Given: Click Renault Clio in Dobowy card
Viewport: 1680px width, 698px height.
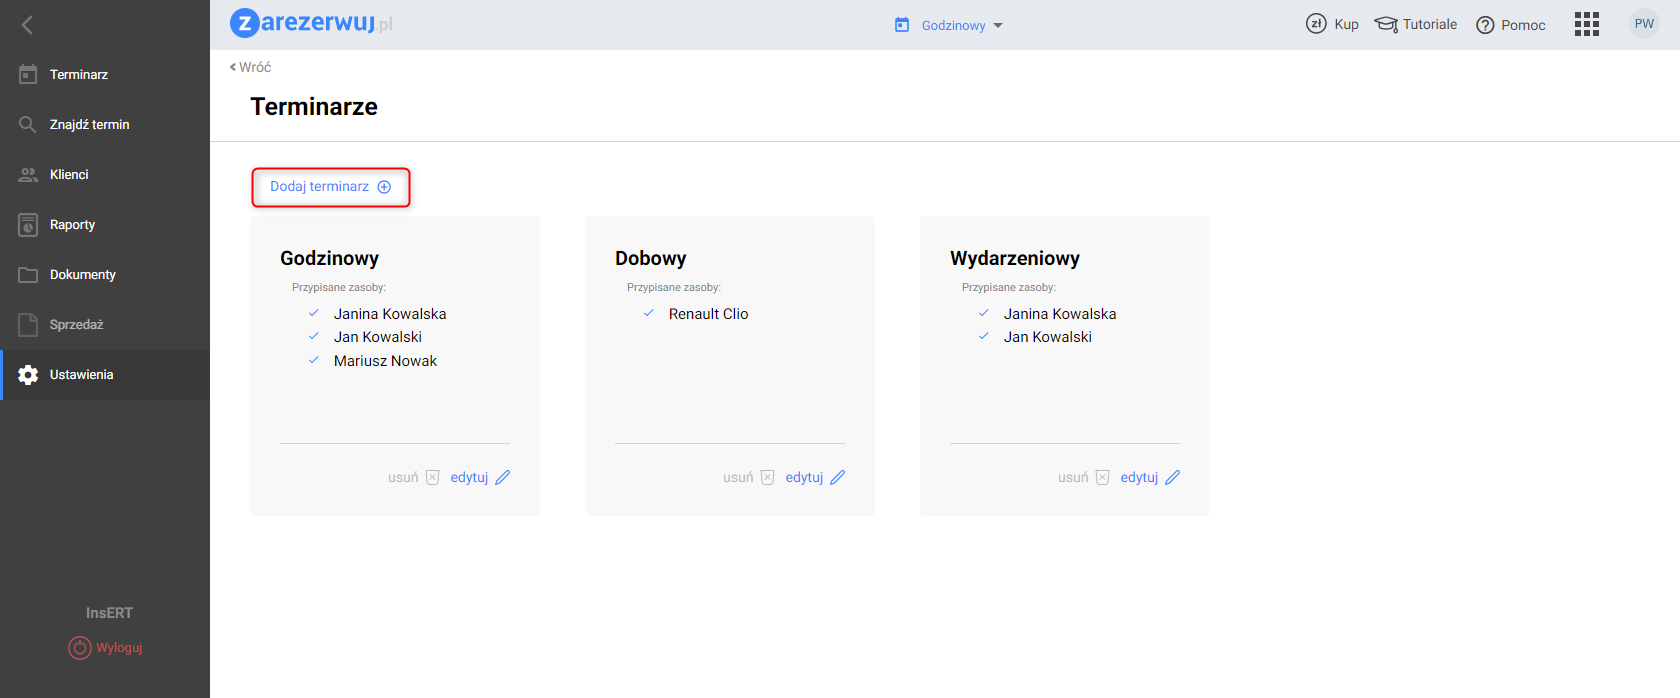Looking at the screenshot, I should [708, 314].
